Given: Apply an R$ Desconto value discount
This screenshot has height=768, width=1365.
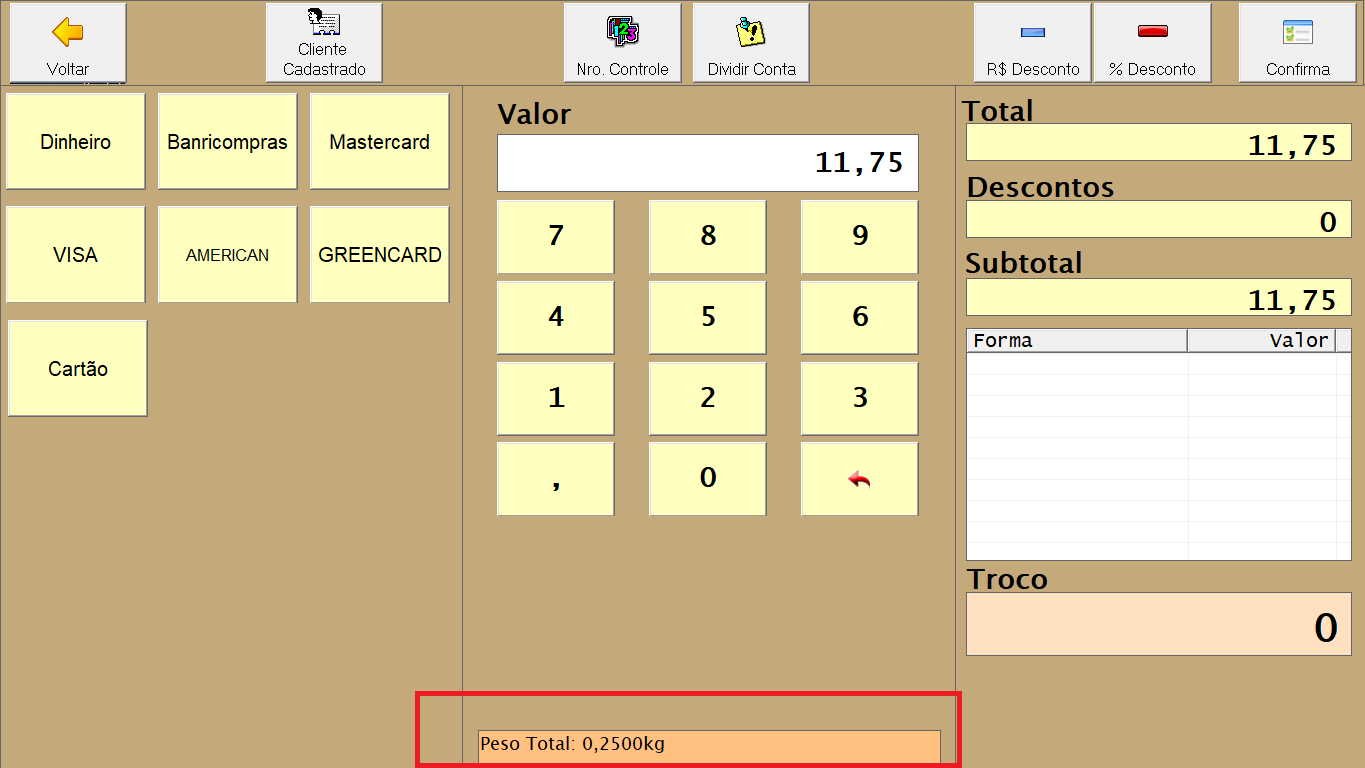Looking at the screenshot, I should coord(1033,43).
